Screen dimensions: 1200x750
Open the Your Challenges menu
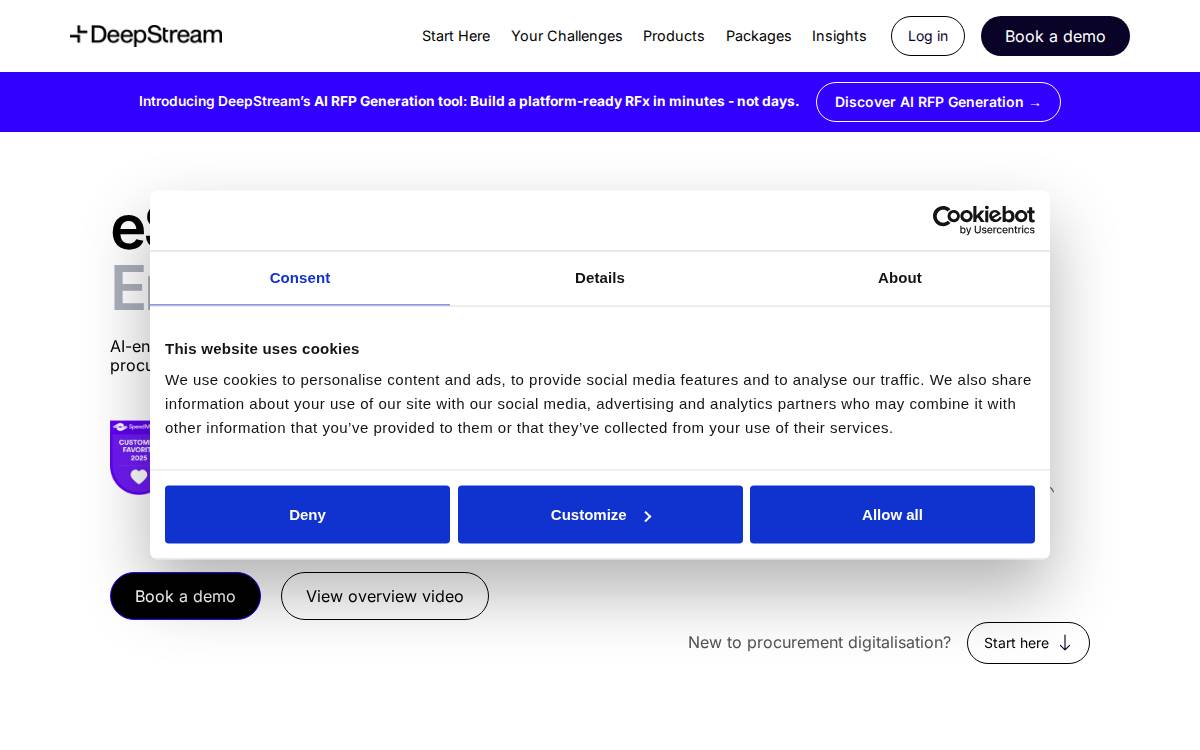pos(567,36)
